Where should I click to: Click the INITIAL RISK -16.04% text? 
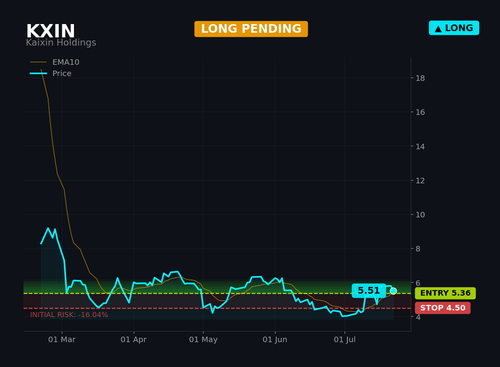[x=69, y=315]
